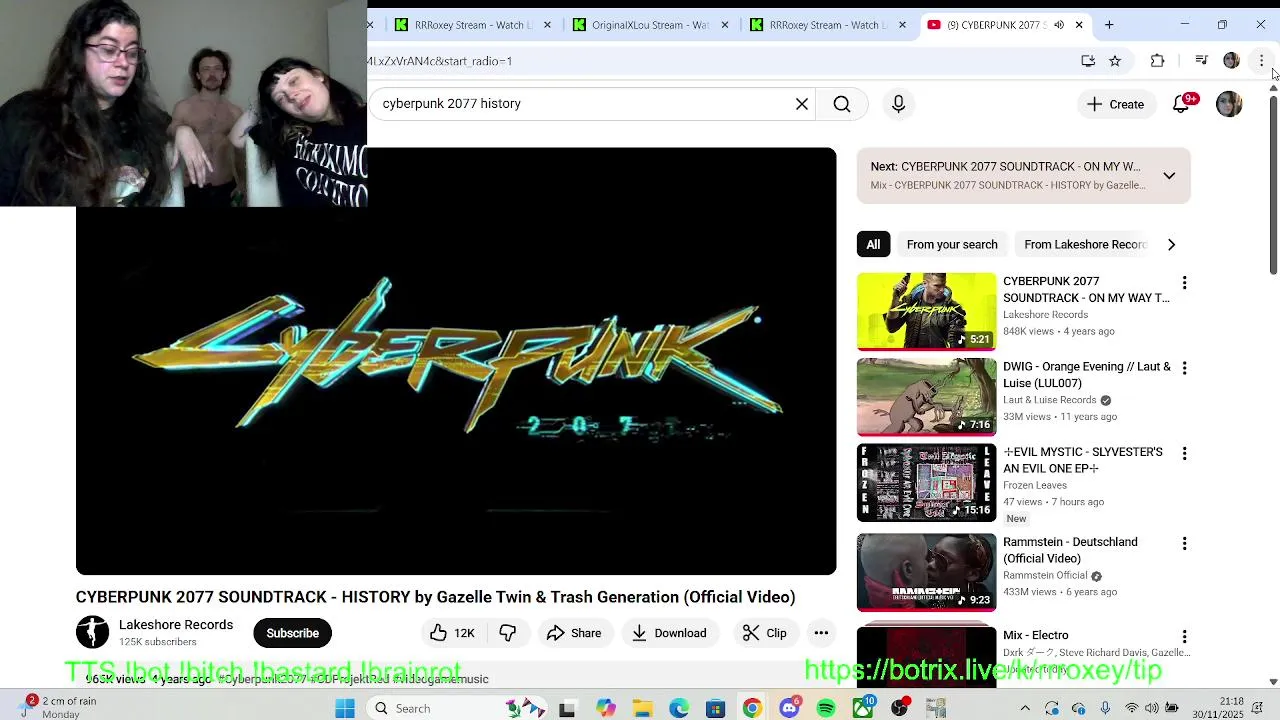
Task: Download the video
Action: click(x=669, y=633)
